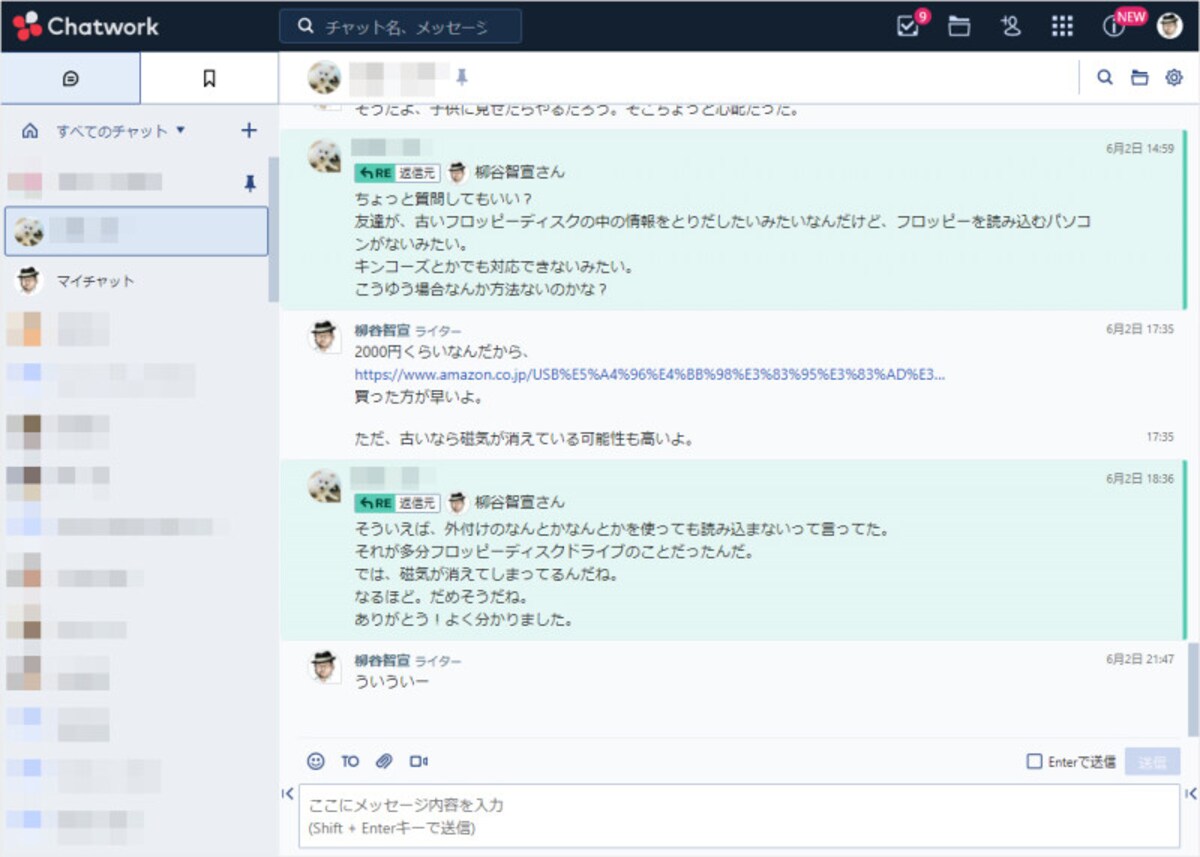Click the RE reply badge in 14:59 message
The image size is (1200, 857).
[375, 172]
